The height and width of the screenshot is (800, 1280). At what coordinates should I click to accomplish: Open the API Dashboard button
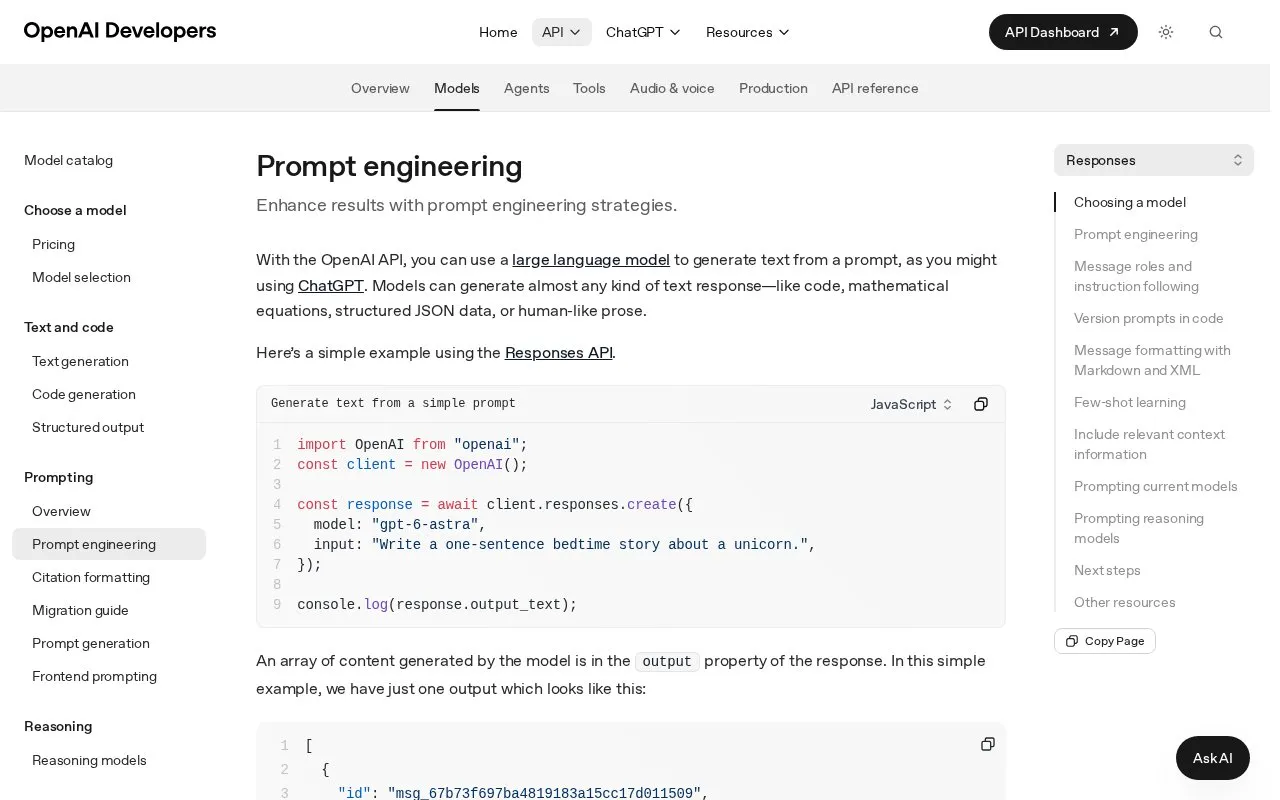coord(1063,32)
